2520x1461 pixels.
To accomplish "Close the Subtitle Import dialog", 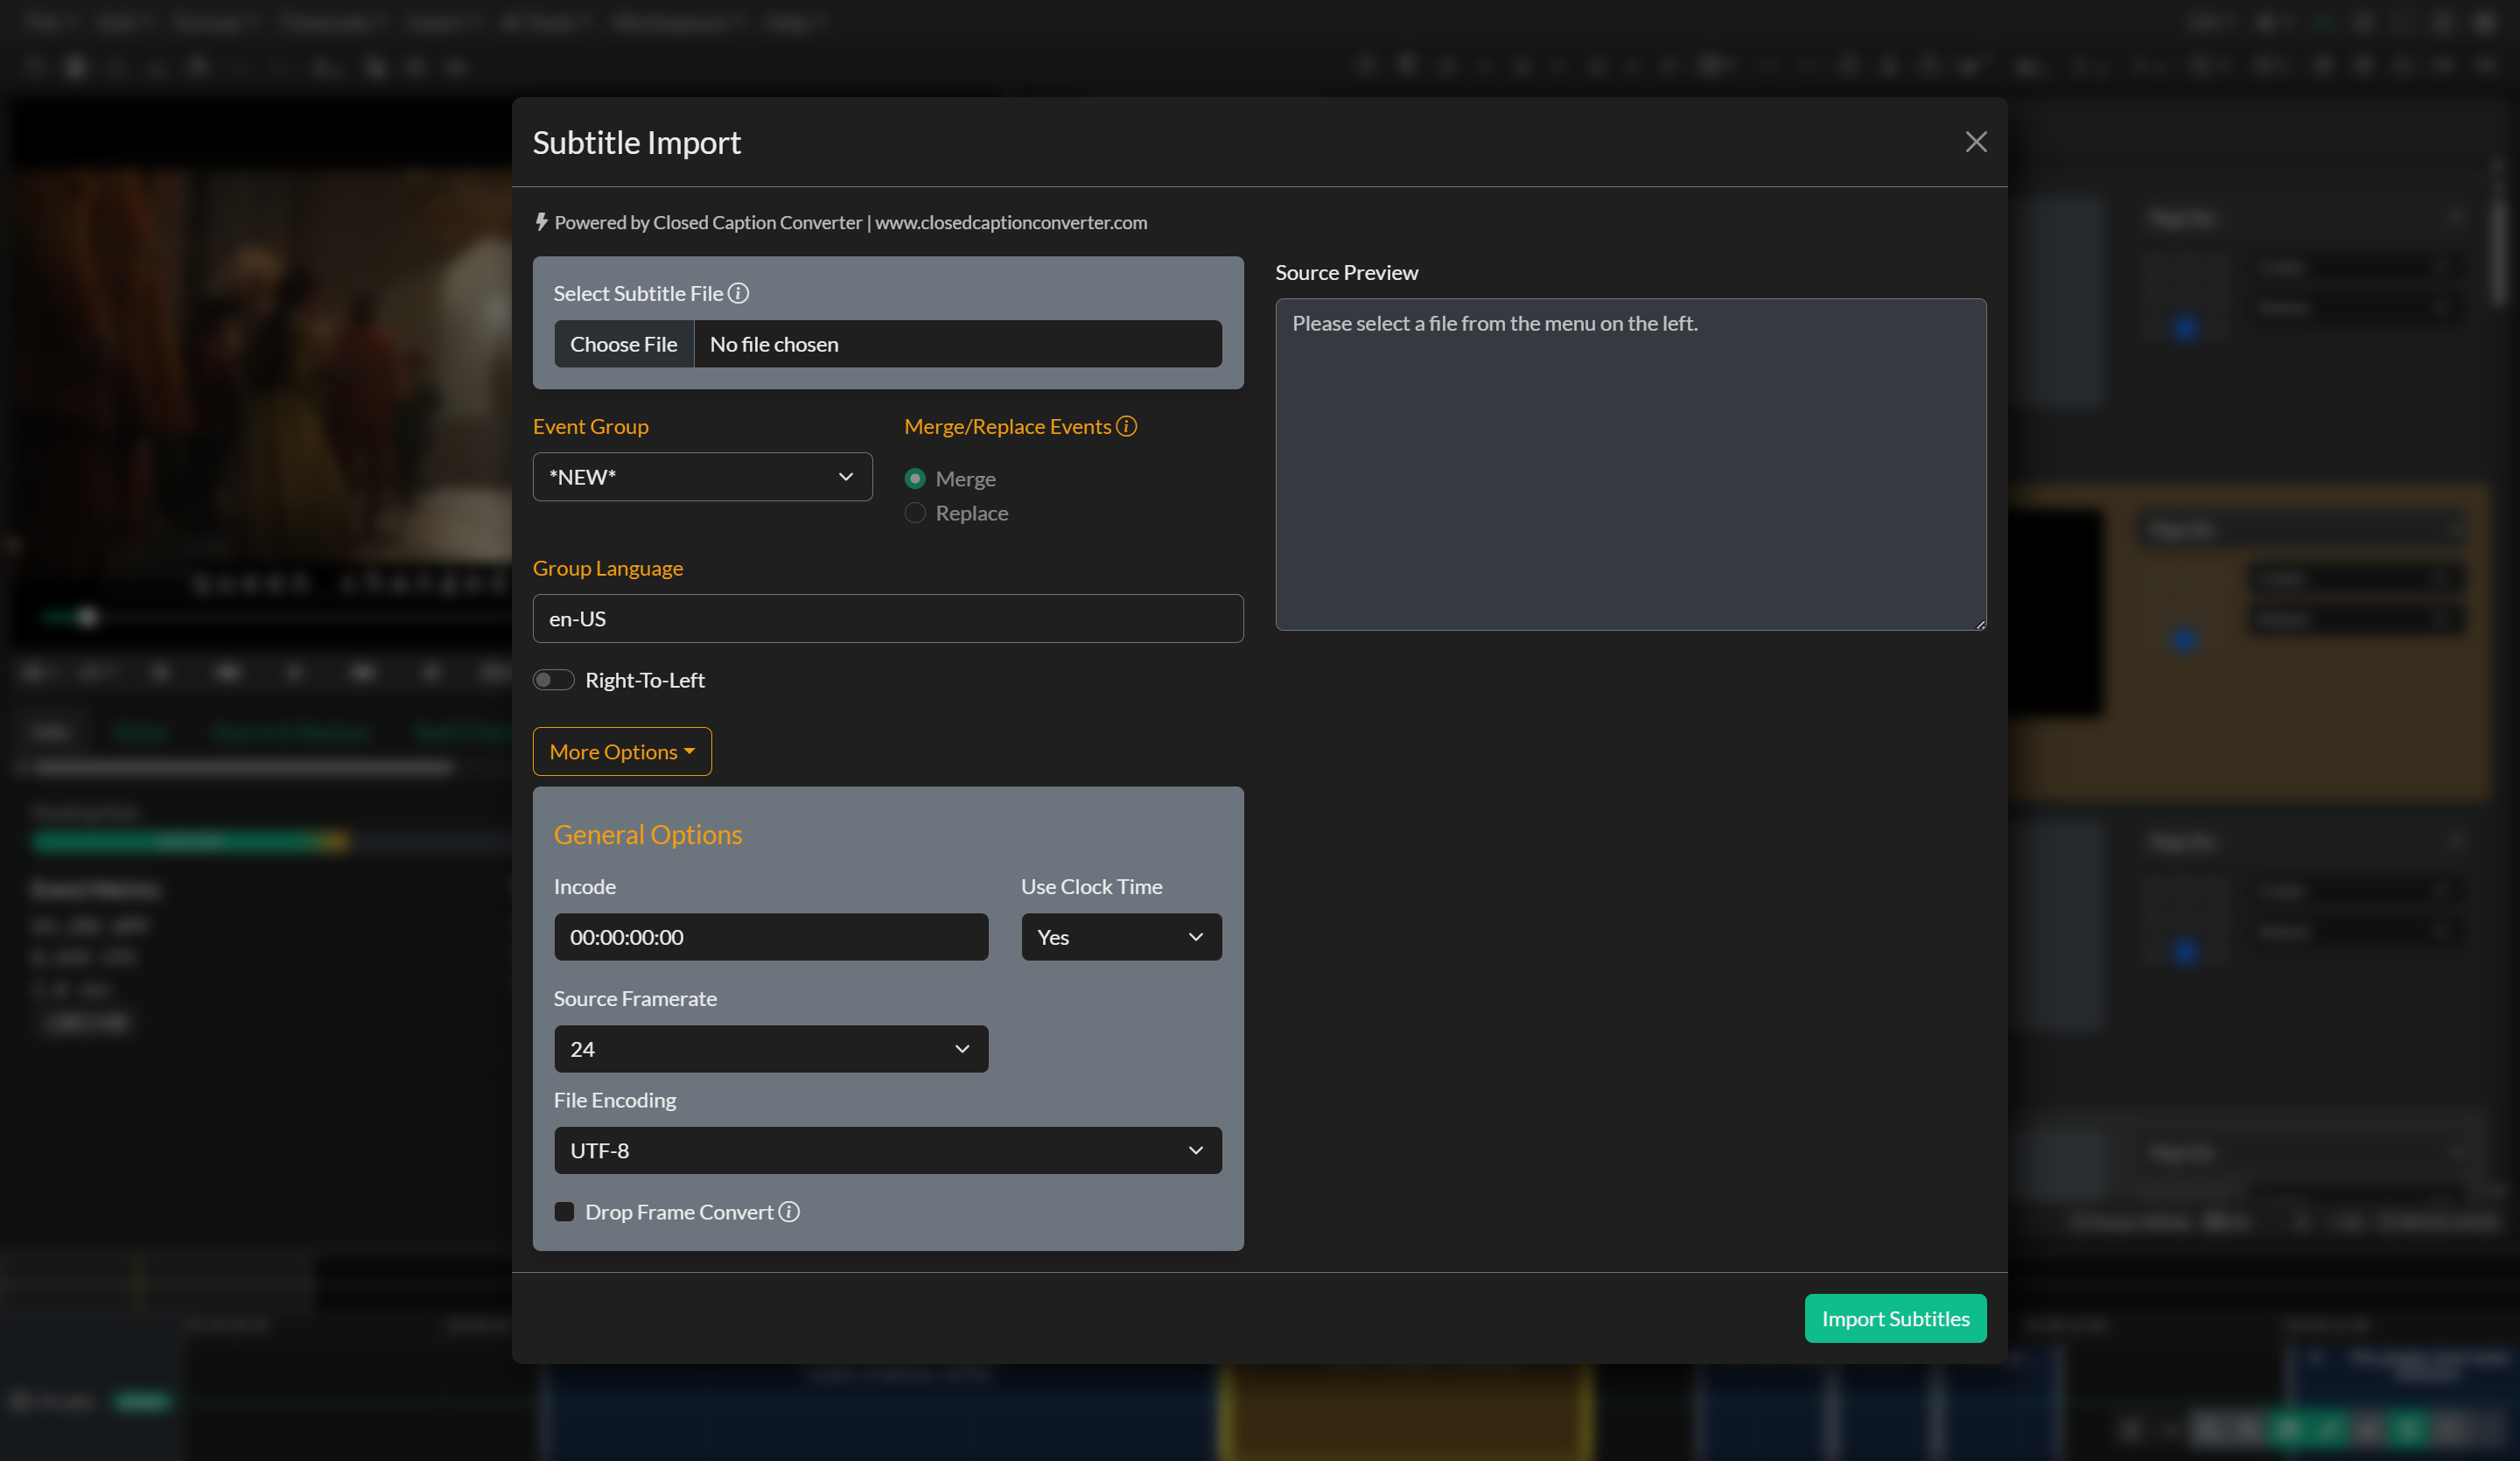I will (1975, 142).
